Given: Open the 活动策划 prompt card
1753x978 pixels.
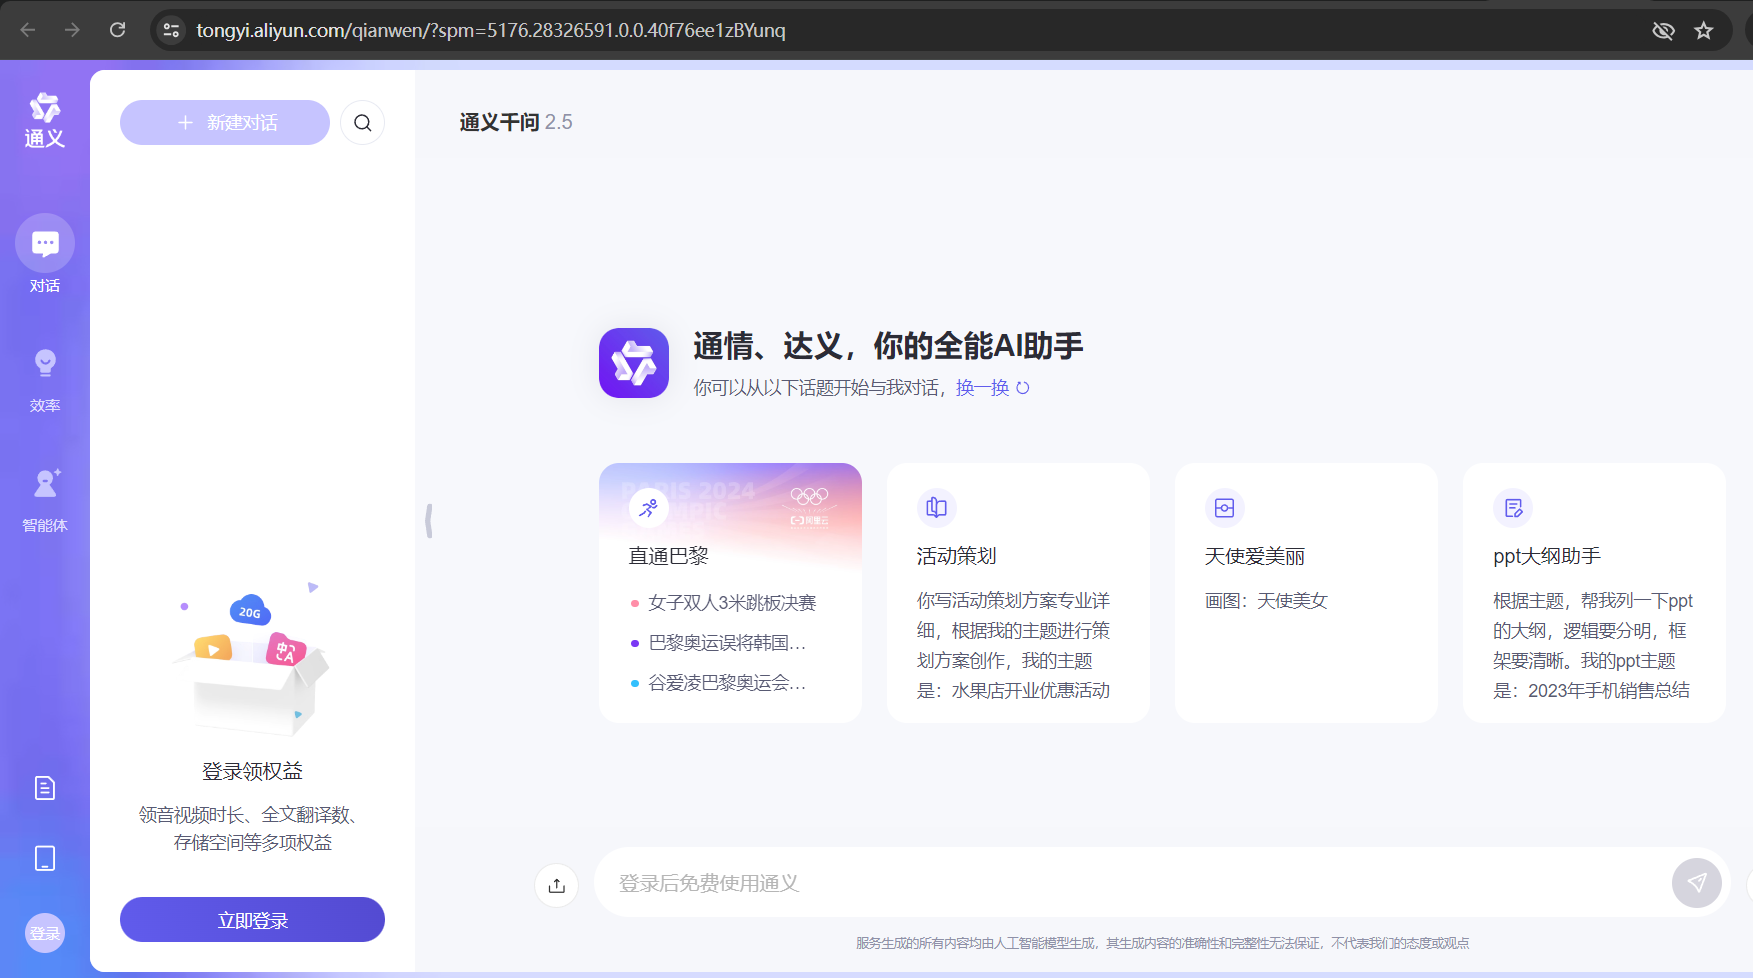Looking at the screenshot, I should click(1018, 592).
